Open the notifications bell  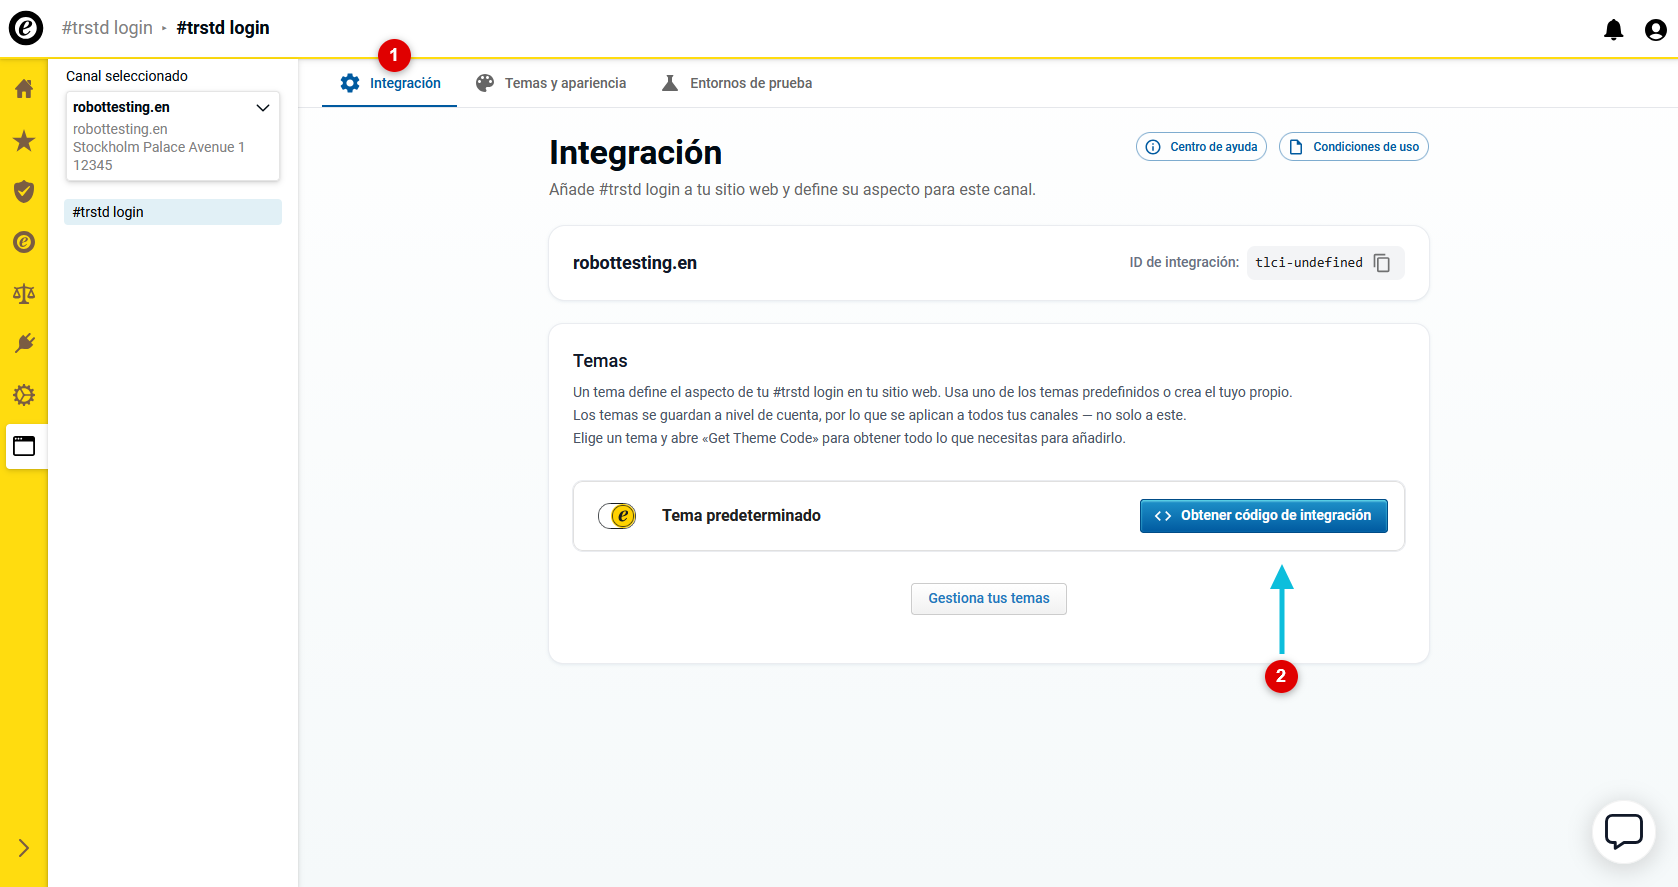pos(1613,30)
